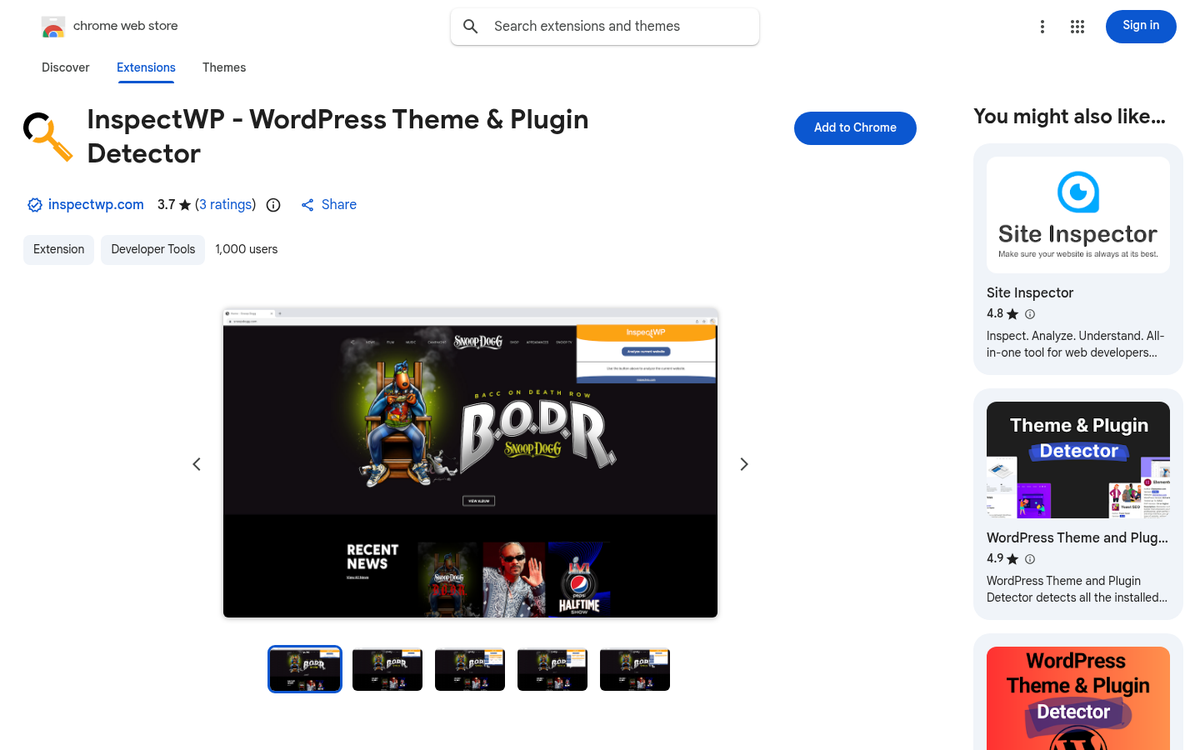The image size is (1200, 750).
Task: Click the Share icon
Action: pos(307,204)
